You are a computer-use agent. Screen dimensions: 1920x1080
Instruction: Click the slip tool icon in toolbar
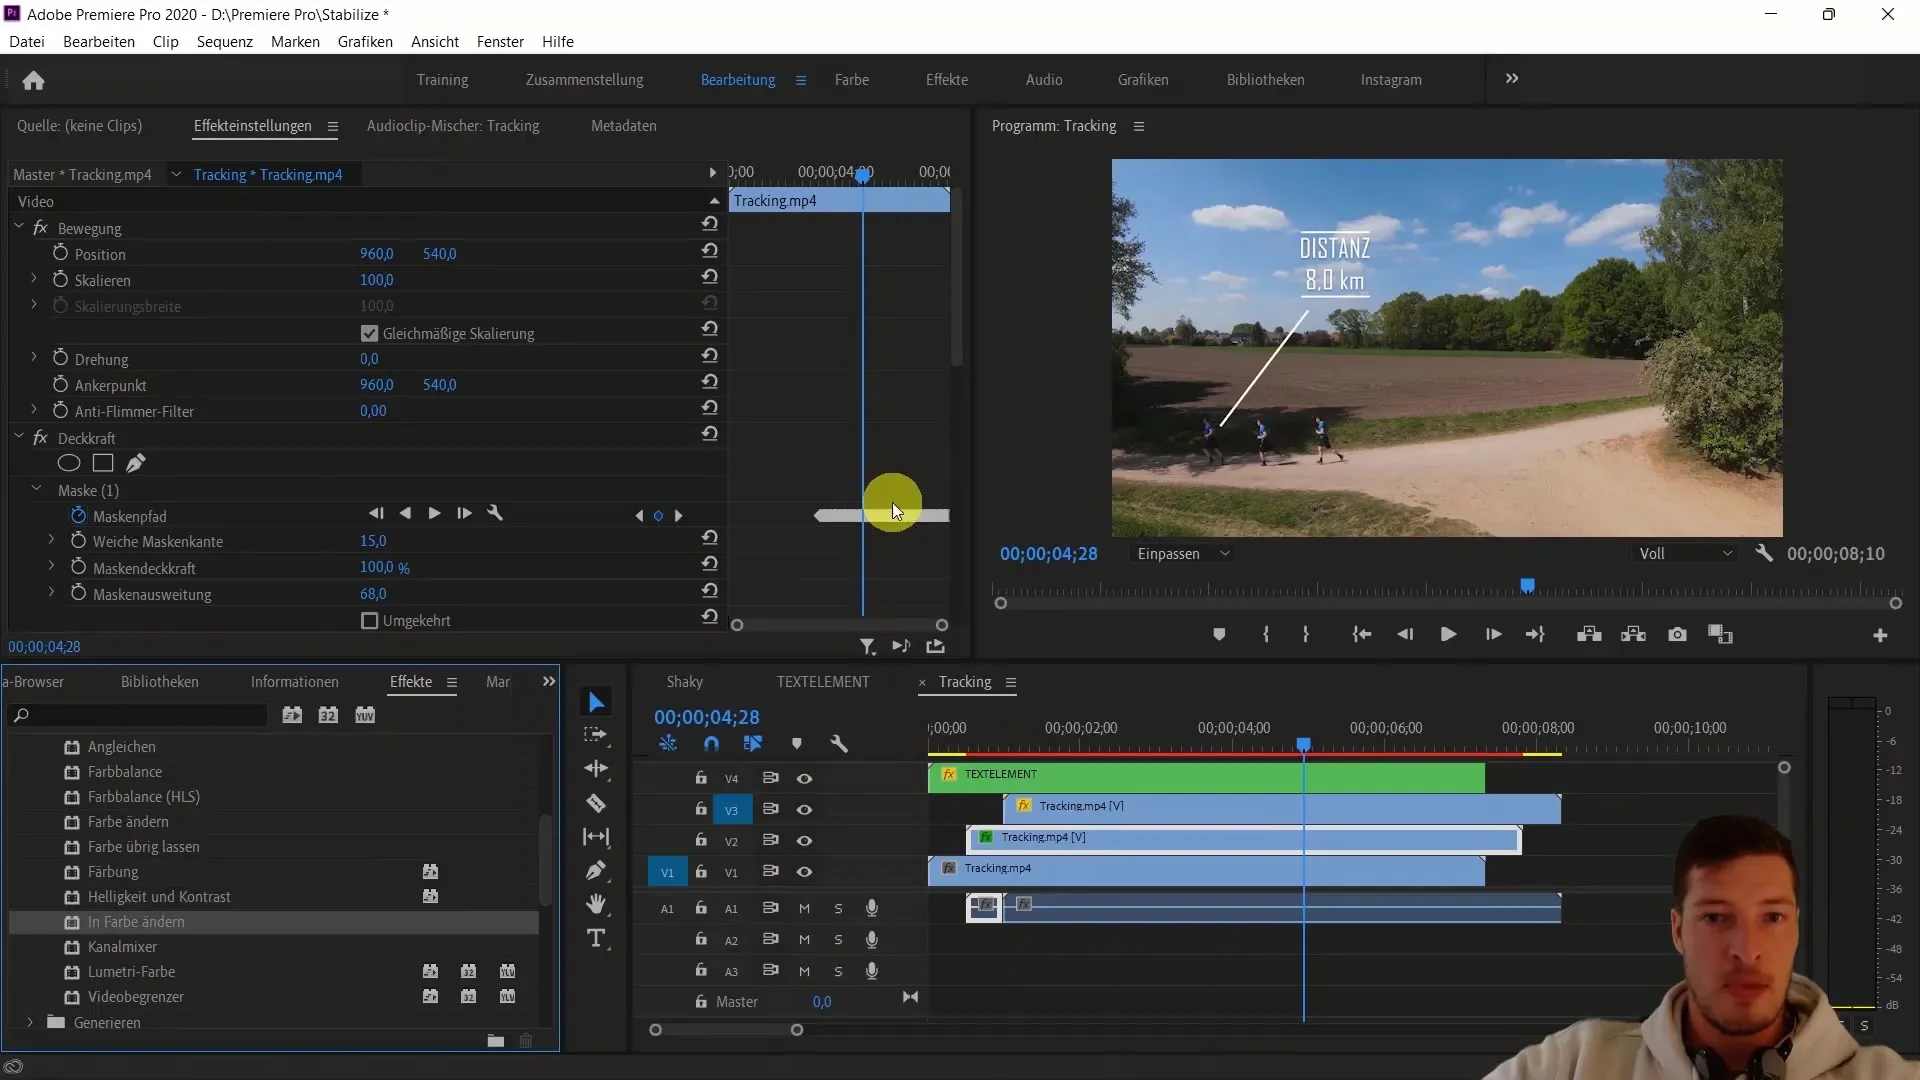point(597,837)
